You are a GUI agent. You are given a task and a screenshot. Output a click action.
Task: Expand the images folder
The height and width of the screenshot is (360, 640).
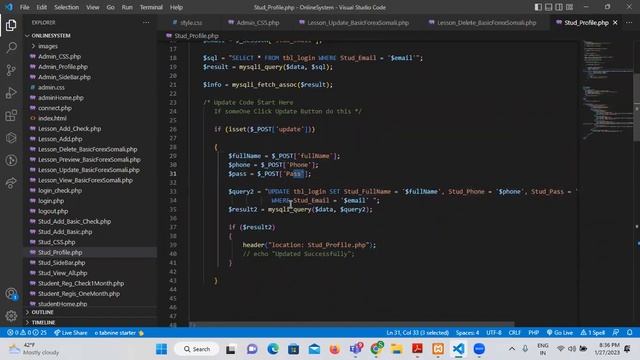coord(48,46)
